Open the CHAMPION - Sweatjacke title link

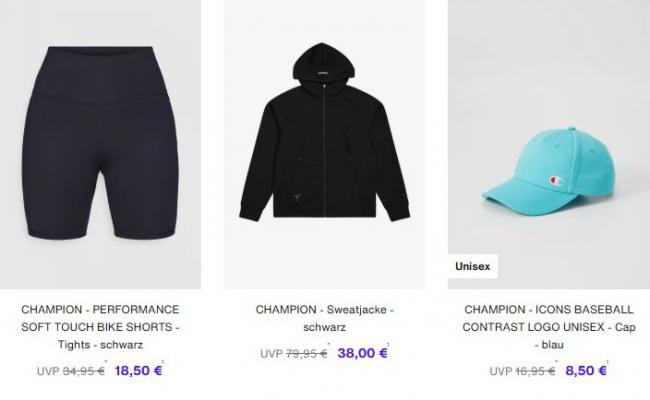[x=325, y=318]
